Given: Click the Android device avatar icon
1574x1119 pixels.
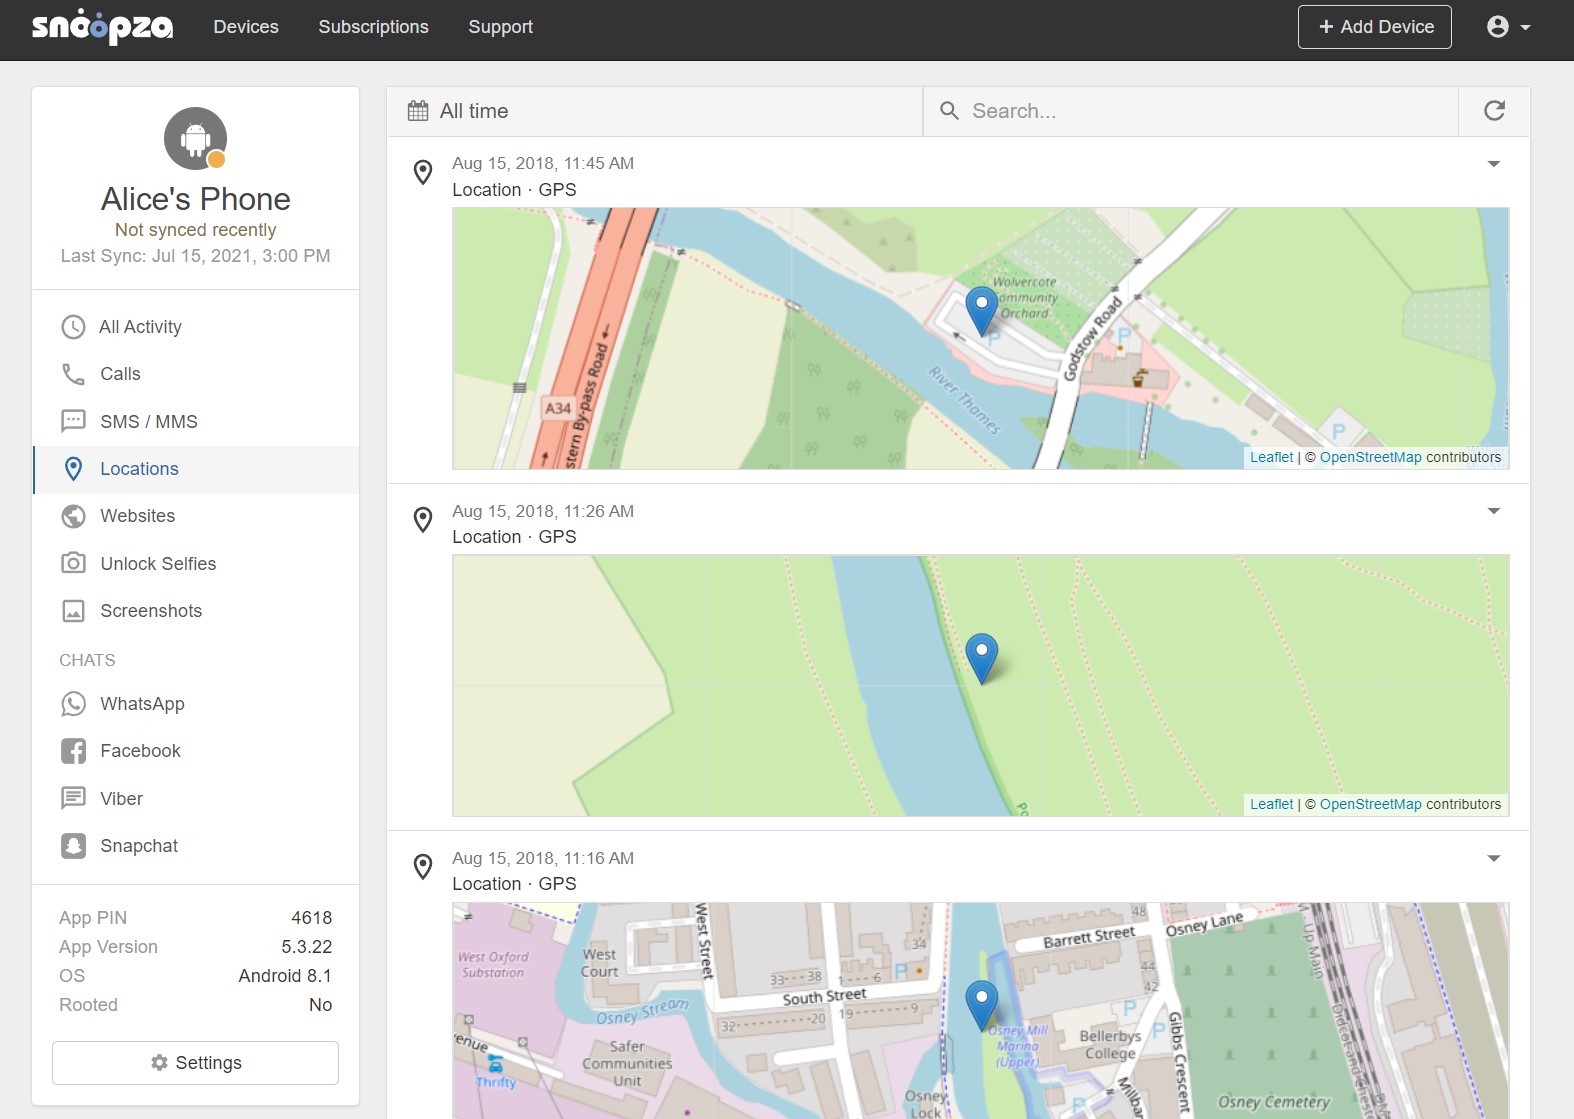Looking at the screenshot, I should 195,138.
